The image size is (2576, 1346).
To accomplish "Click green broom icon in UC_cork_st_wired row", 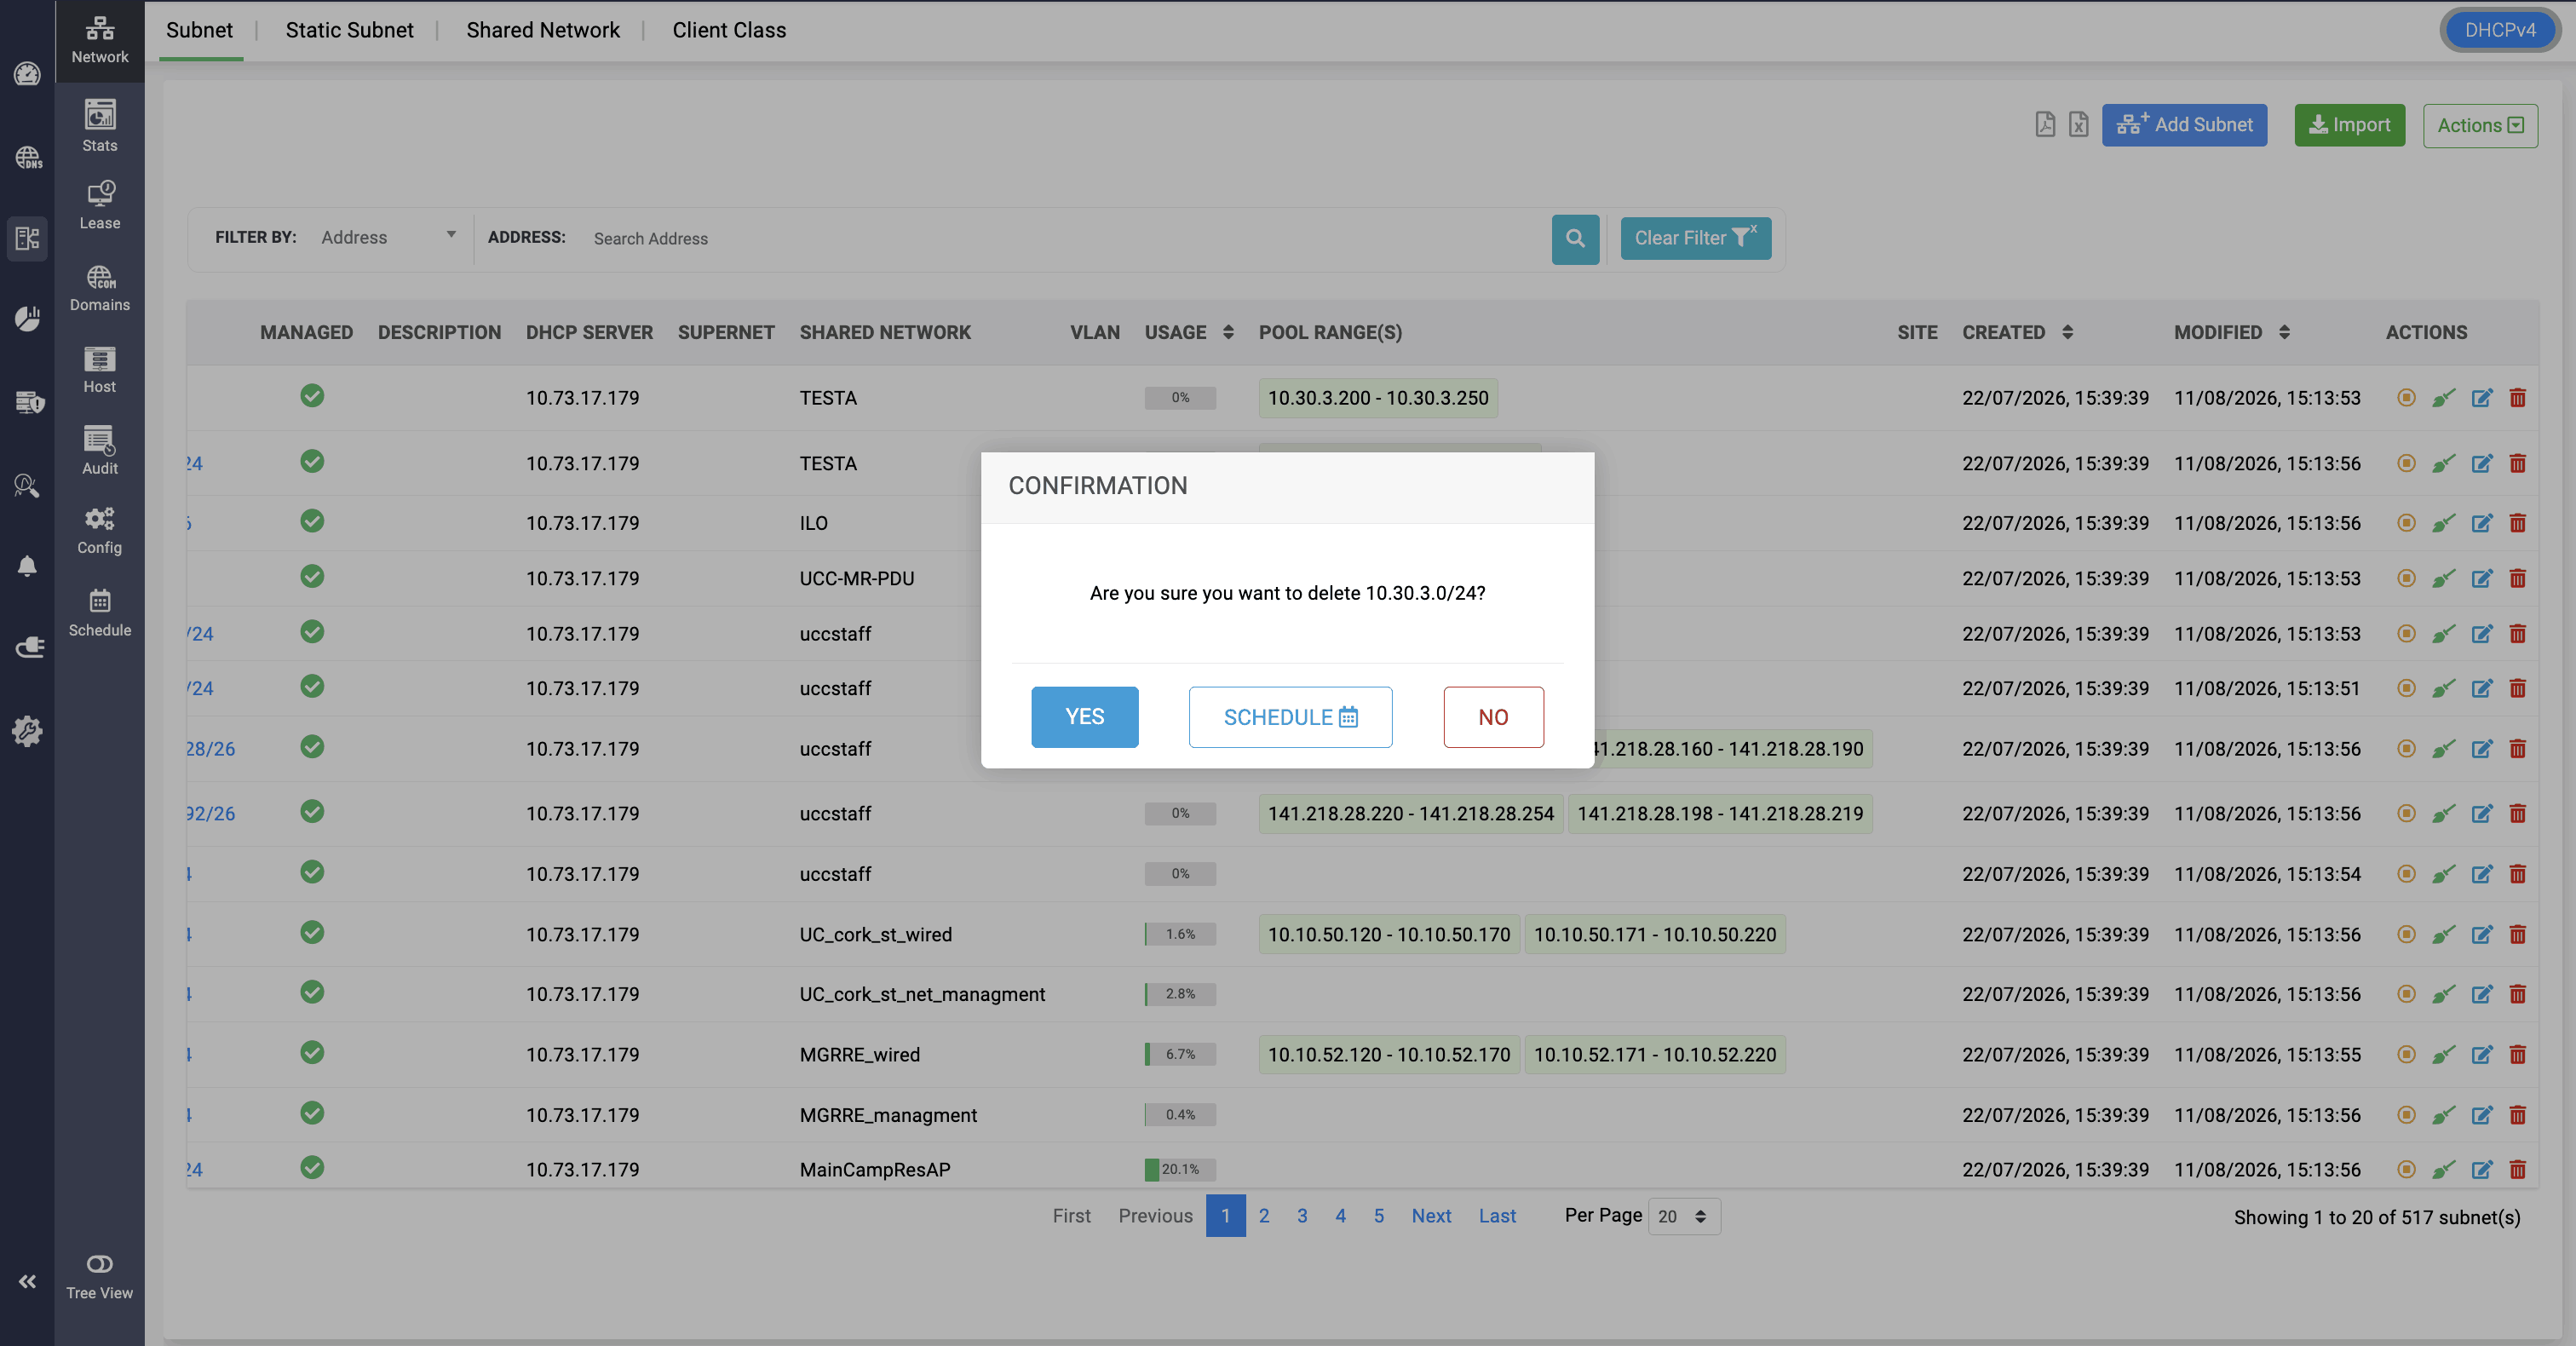I will [2444, 934].
